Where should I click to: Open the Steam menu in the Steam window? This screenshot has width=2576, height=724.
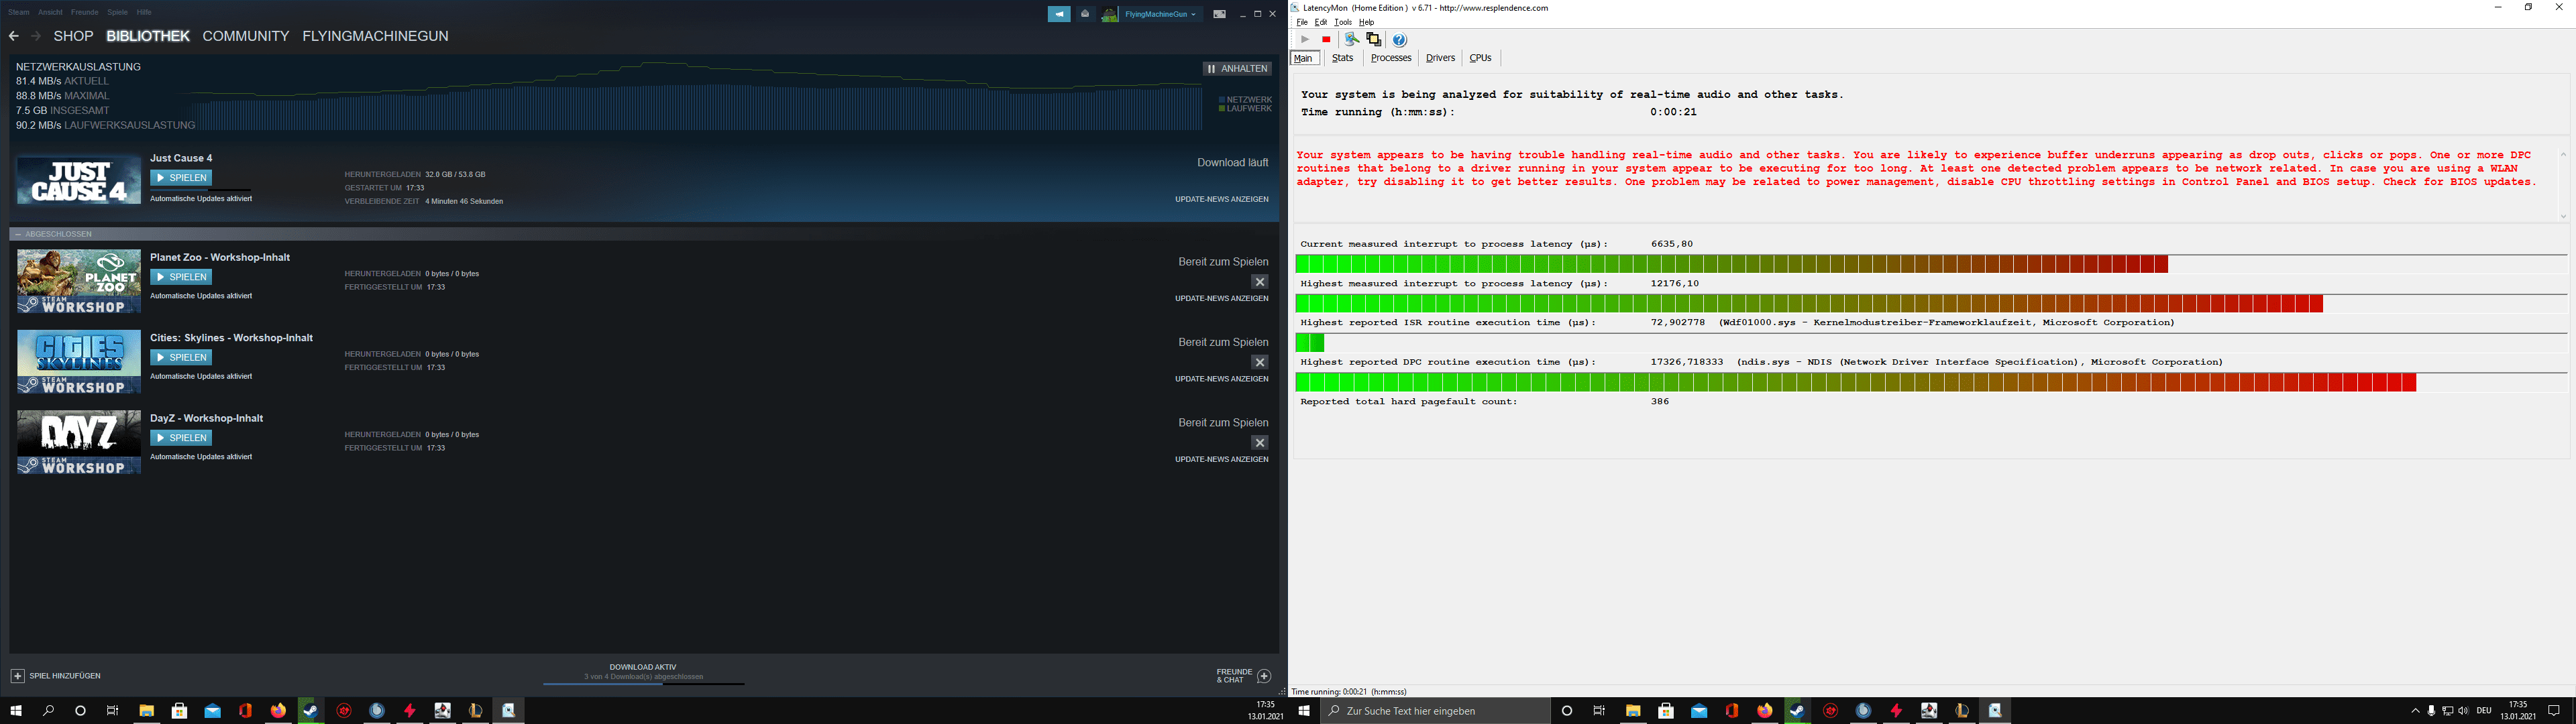point(19,12)
